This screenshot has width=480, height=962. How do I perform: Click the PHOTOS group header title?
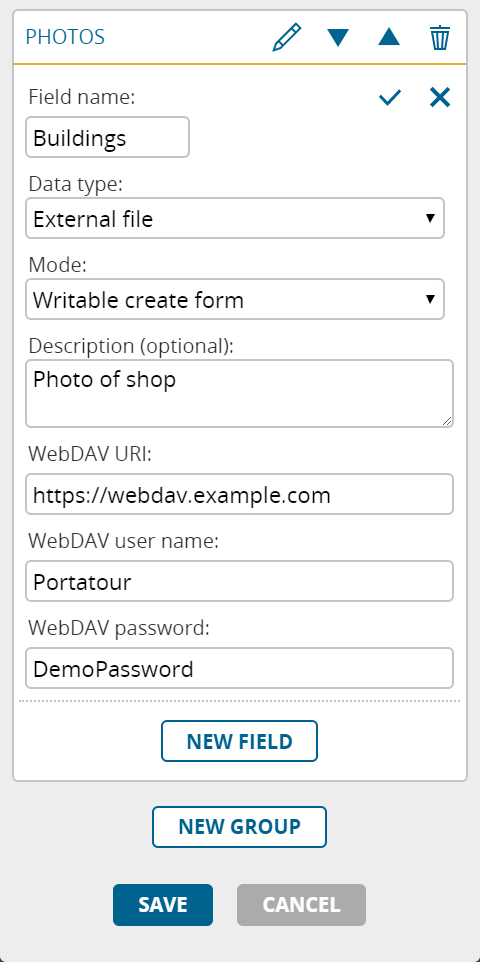click(65, 37)
